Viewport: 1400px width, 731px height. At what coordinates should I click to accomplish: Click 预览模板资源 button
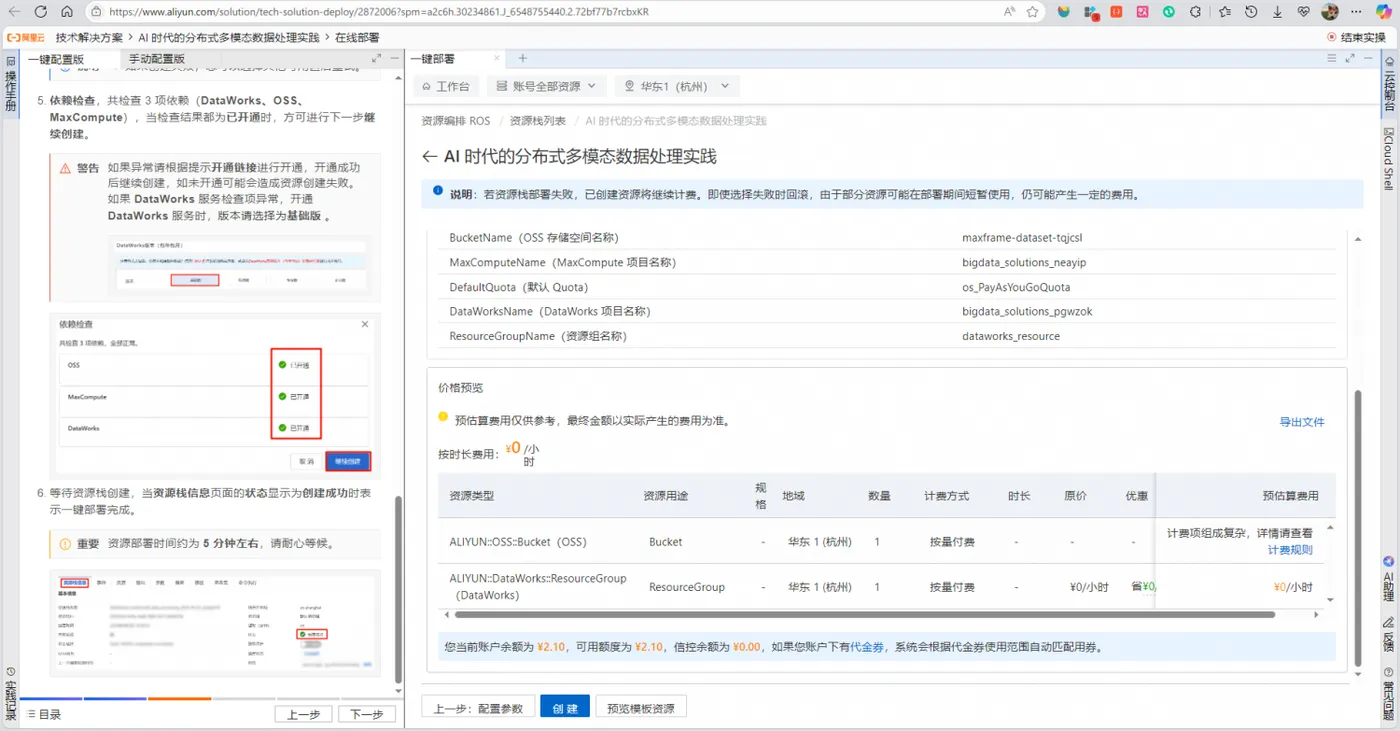coord(641,708)
